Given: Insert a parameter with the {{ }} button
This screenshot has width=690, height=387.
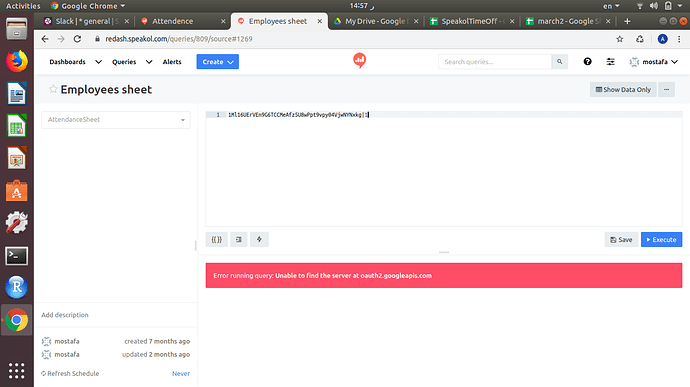Looking at the screenshot, I should click(x=217, y=240).
